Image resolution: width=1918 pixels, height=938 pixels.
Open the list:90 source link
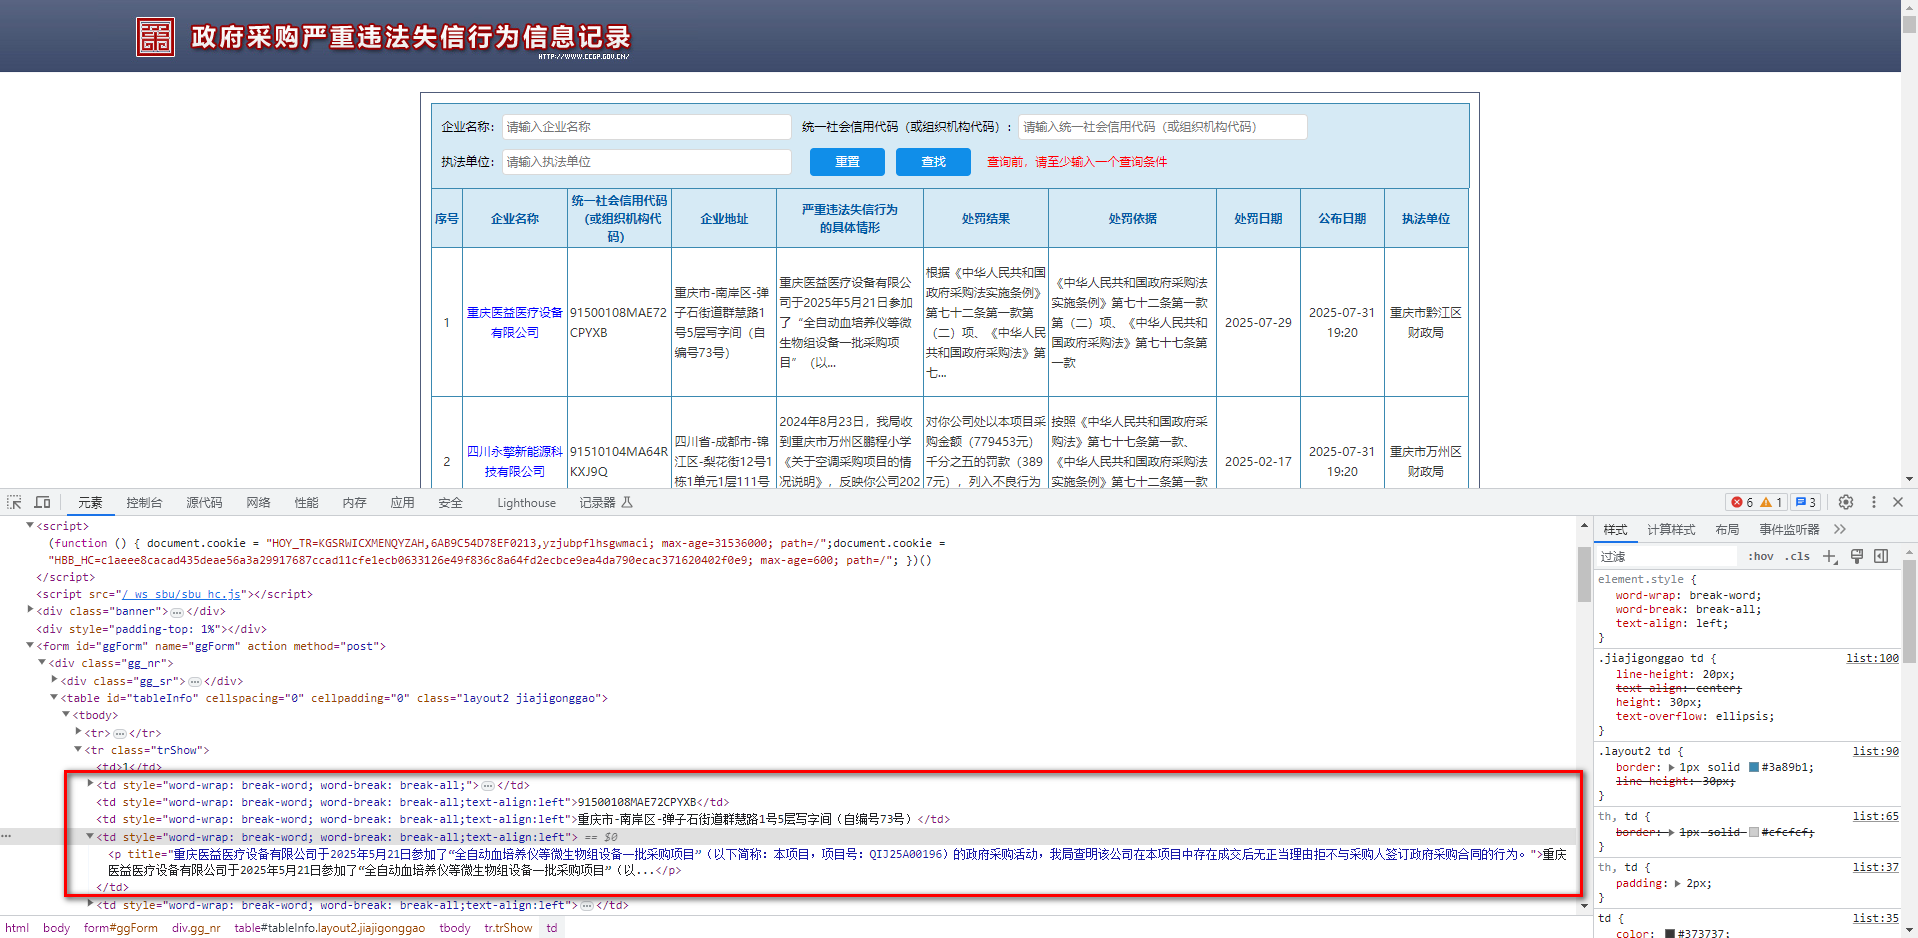click(1875, 751)
